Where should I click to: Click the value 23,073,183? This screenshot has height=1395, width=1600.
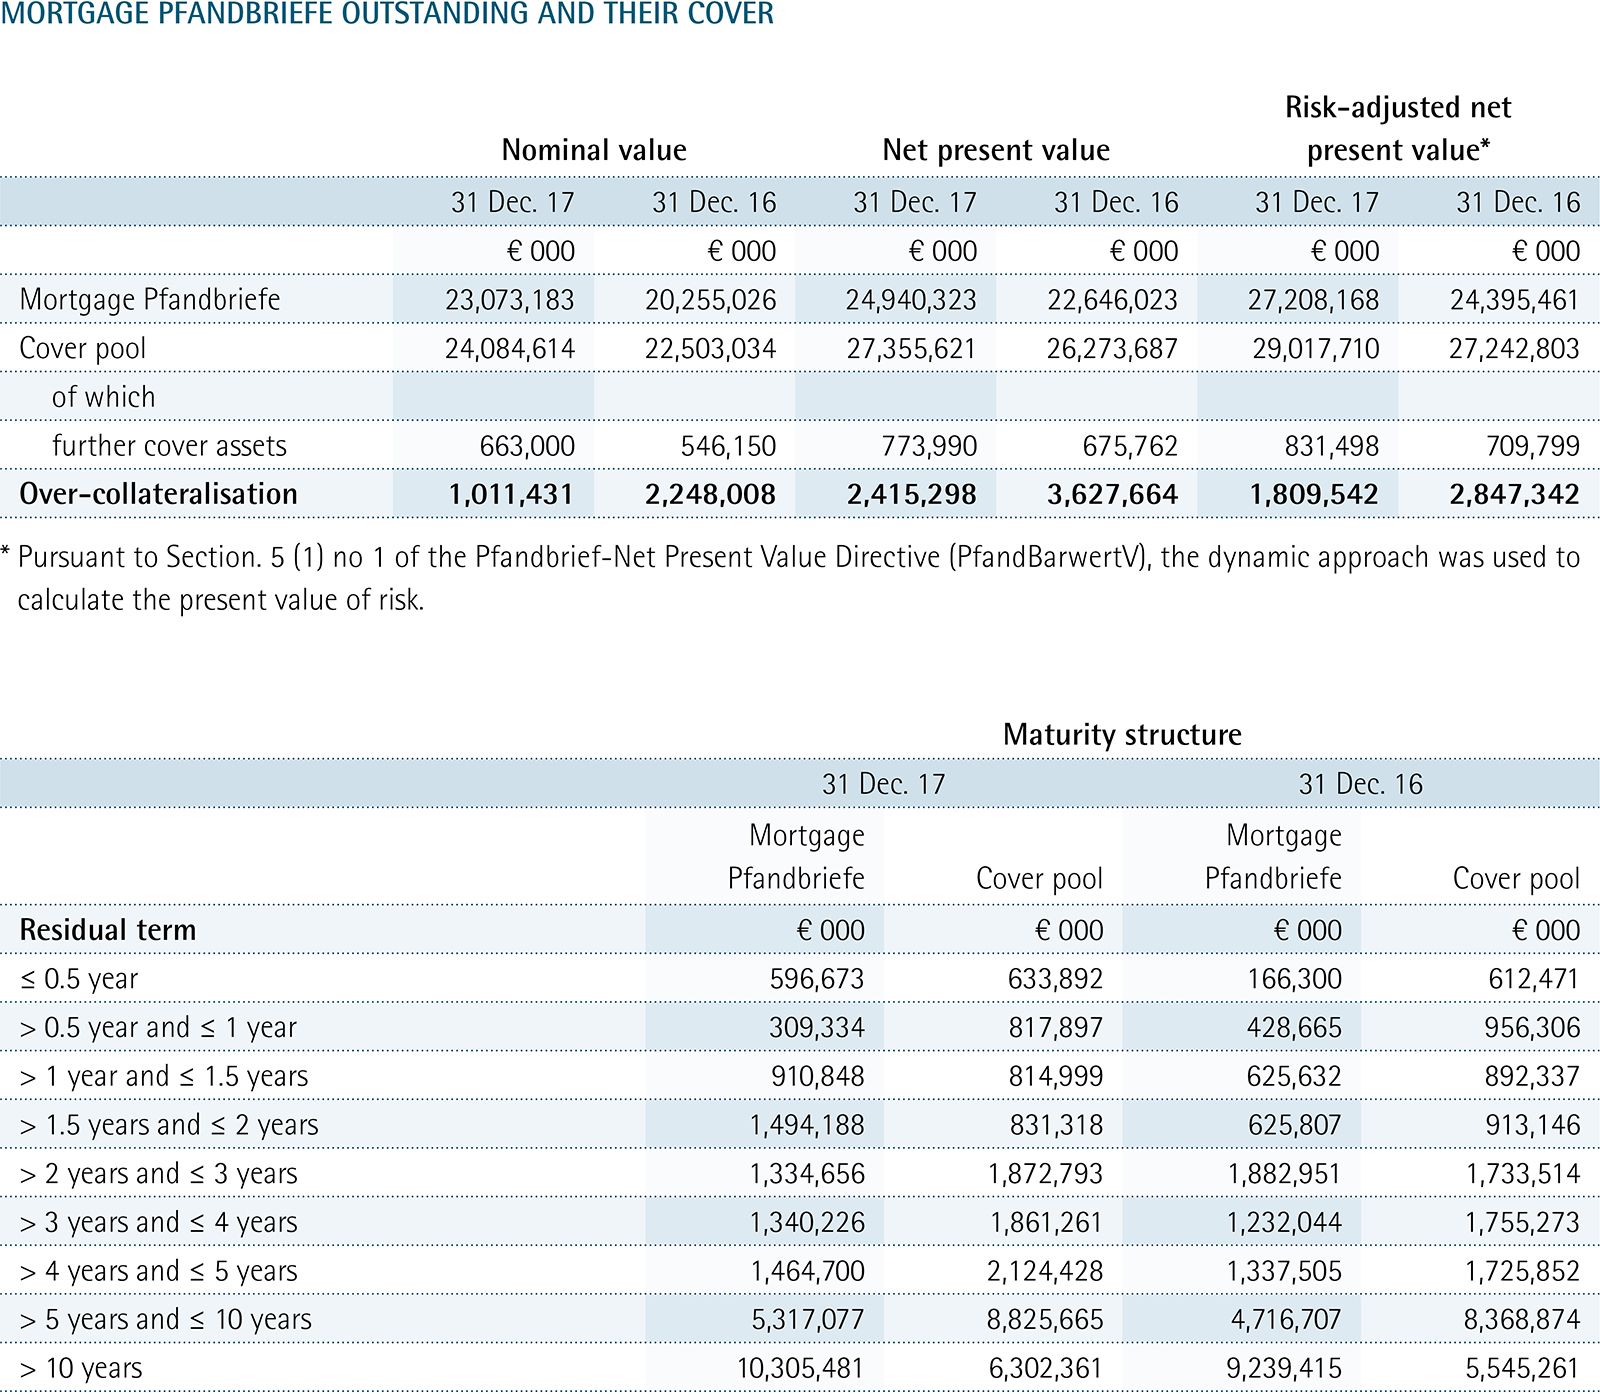[x=510, y=300]
